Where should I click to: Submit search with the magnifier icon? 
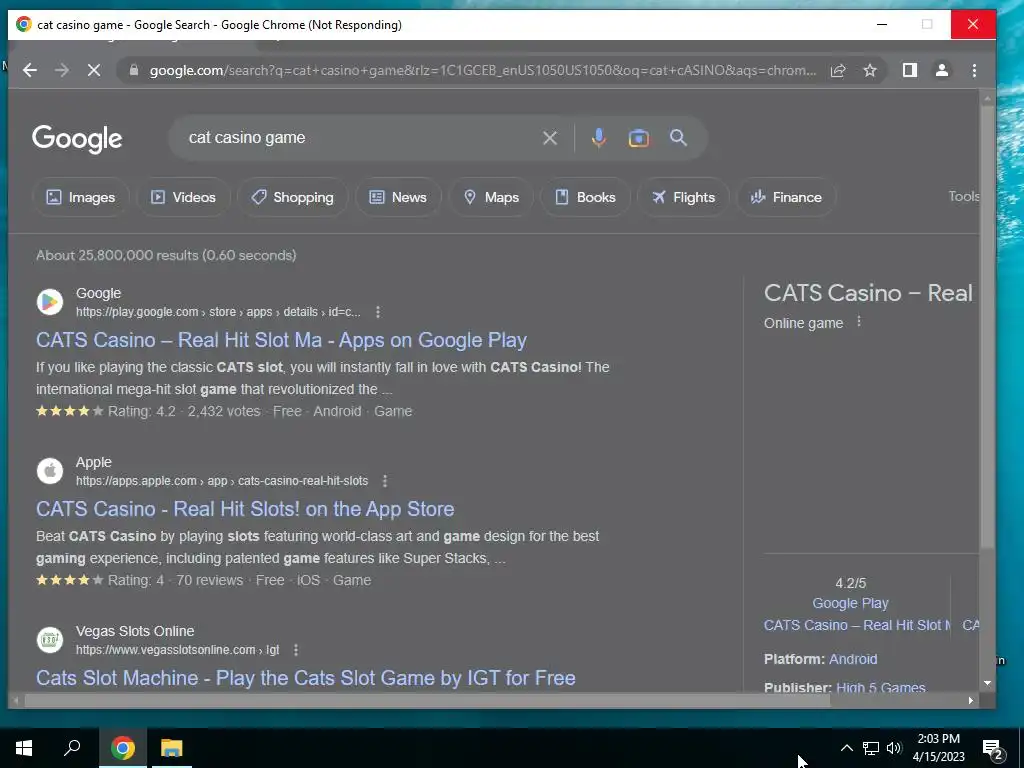click(x=679, y=138)
